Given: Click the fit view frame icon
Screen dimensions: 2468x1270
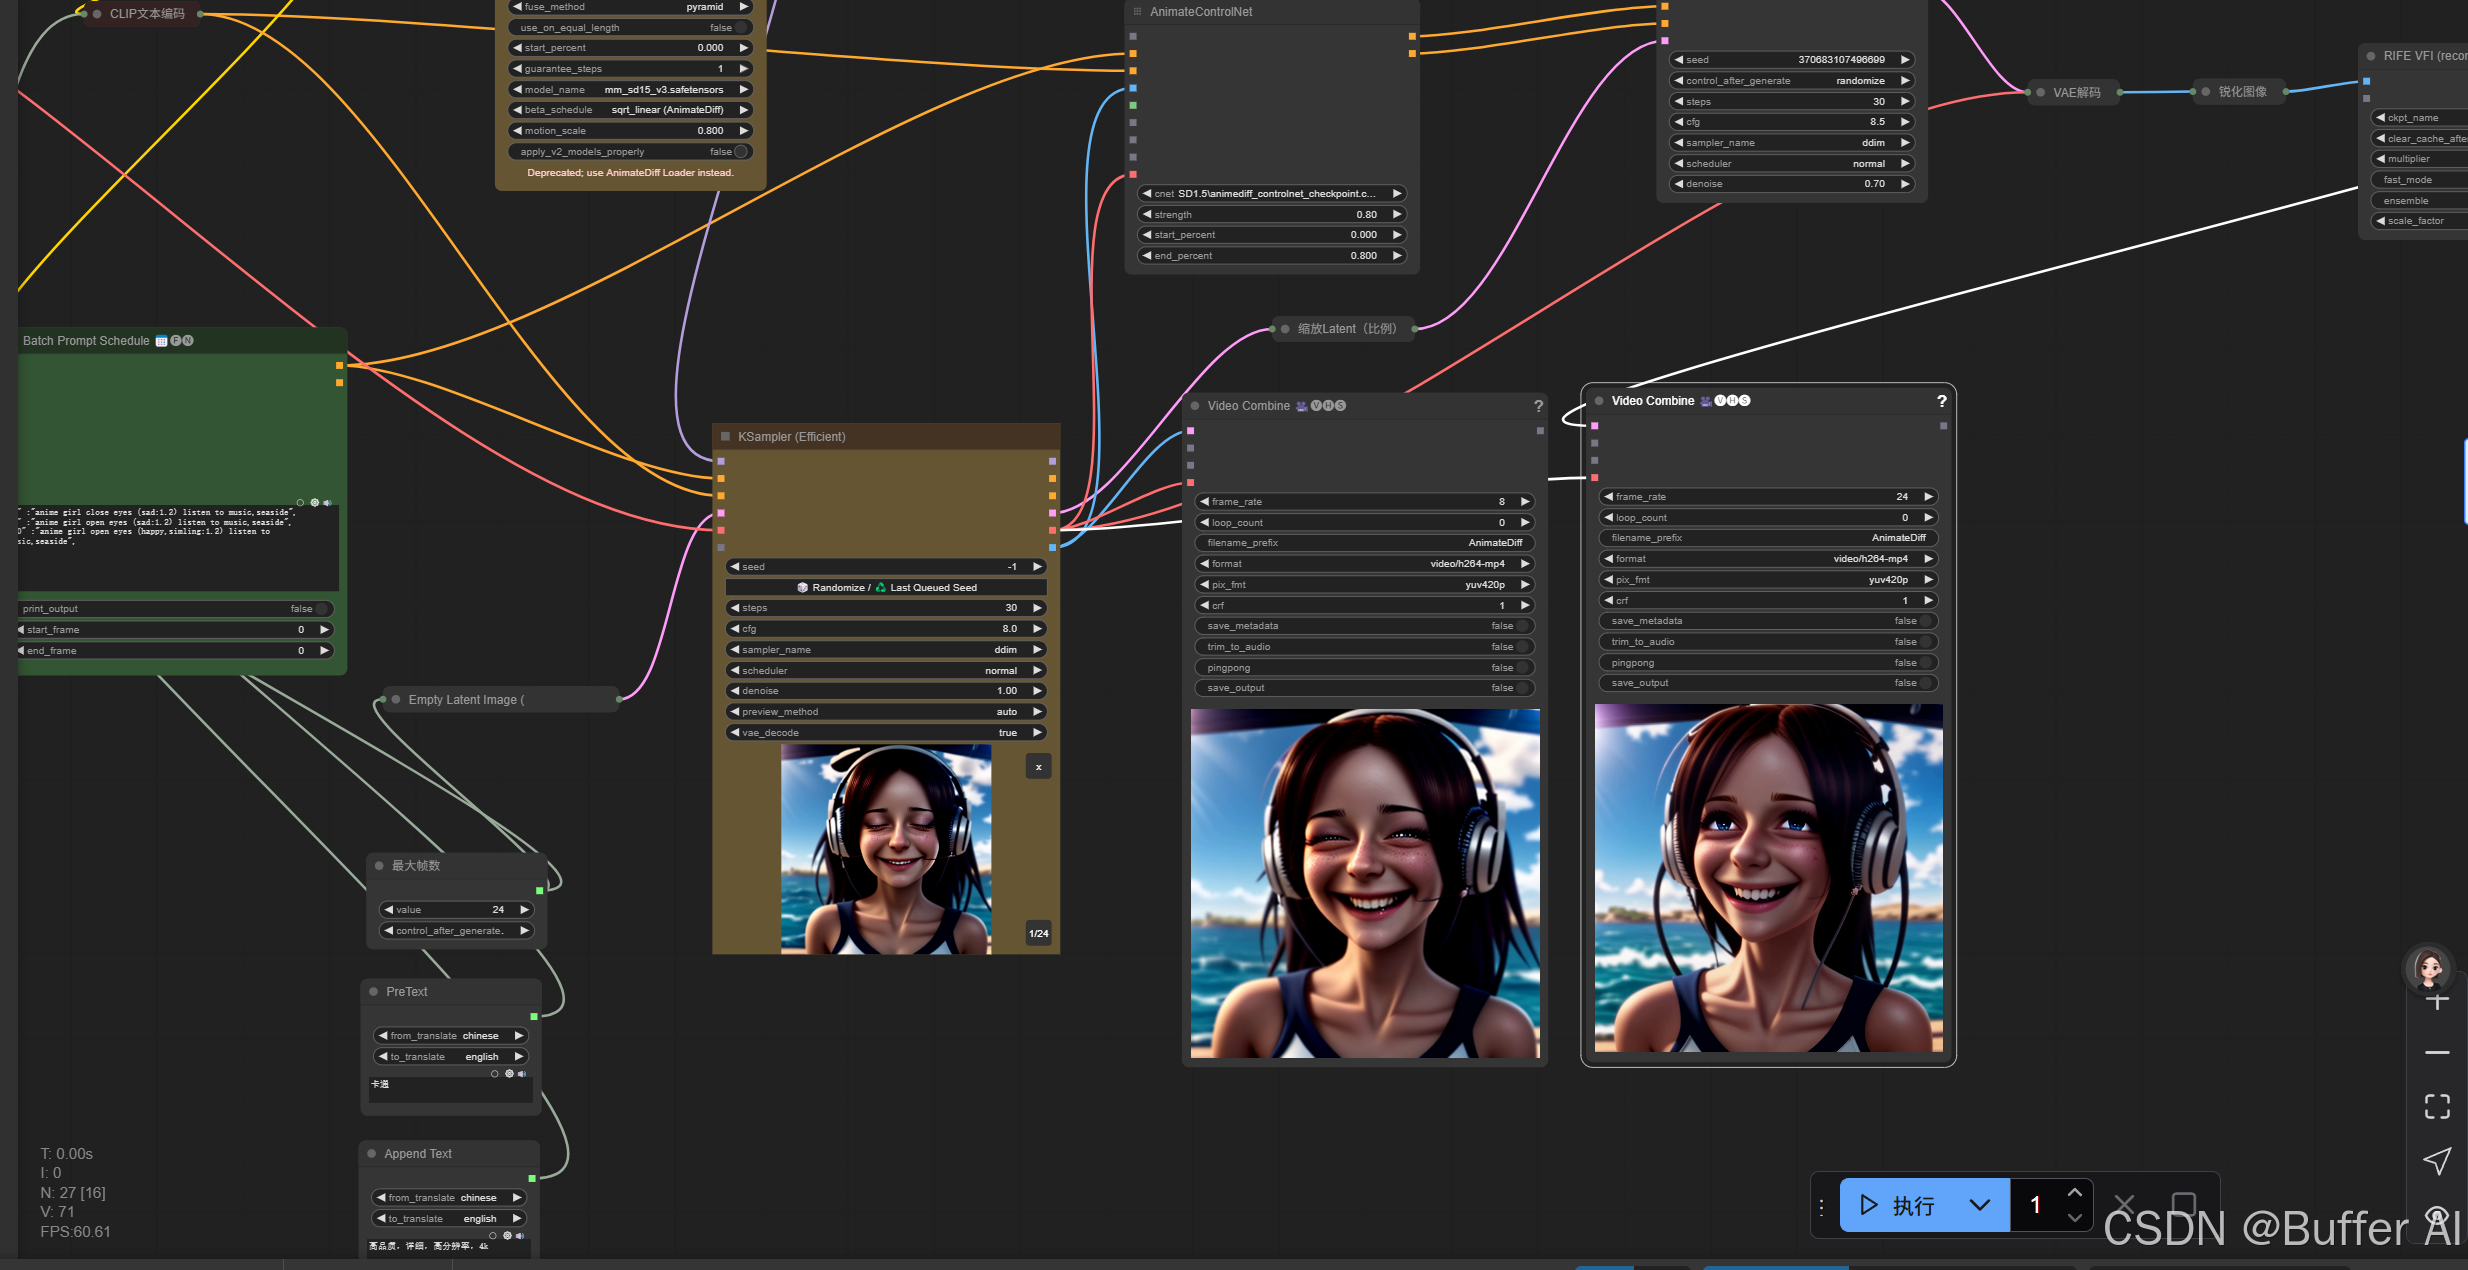Looking at the screenshot, I should [x=2437, y=1106].
